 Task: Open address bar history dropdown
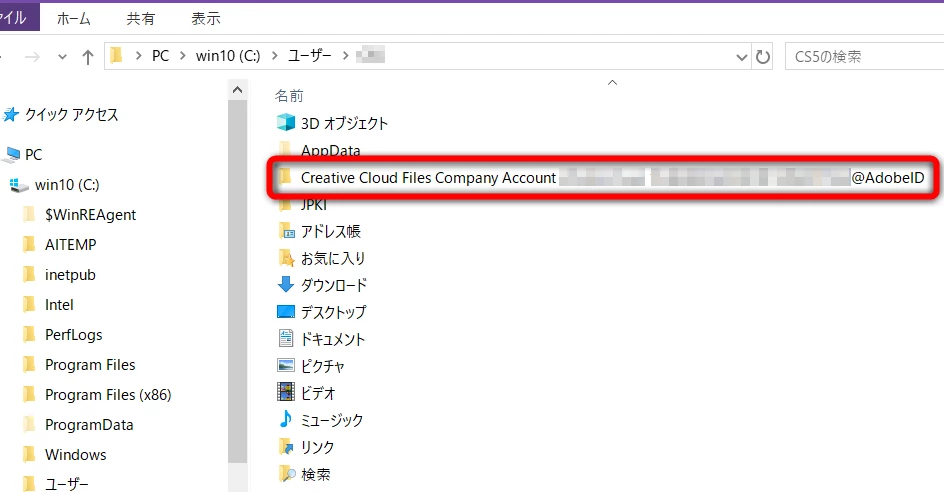[x=742, y=57]
